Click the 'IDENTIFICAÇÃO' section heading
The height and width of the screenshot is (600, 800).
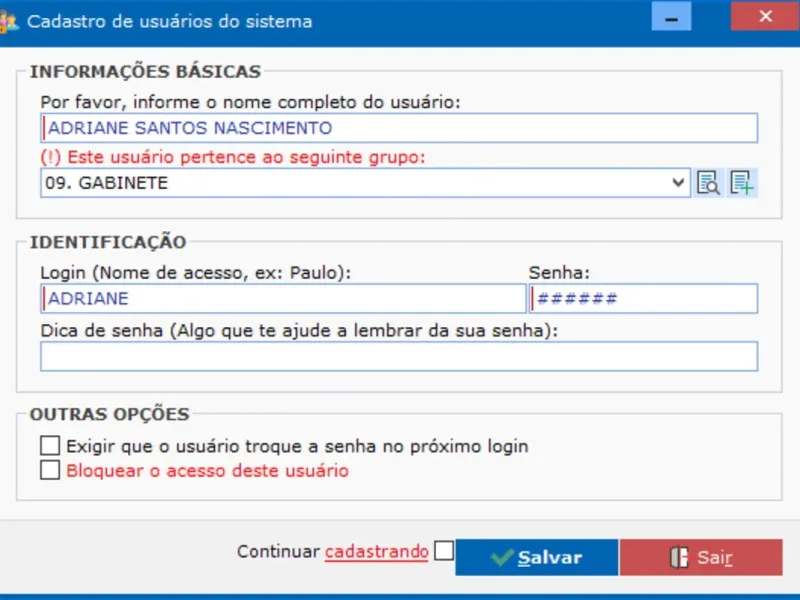pos(108,242)
